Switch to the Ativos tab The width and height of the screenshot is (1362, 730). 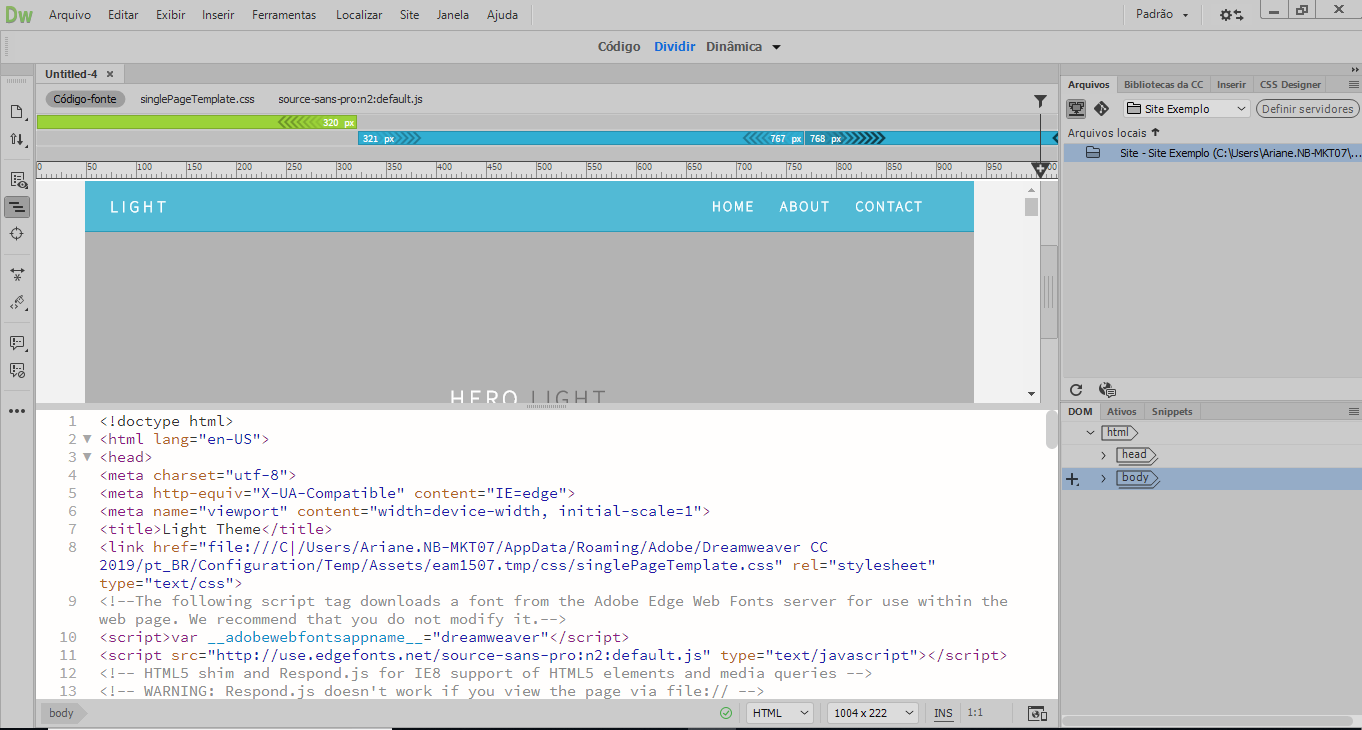1122,411
